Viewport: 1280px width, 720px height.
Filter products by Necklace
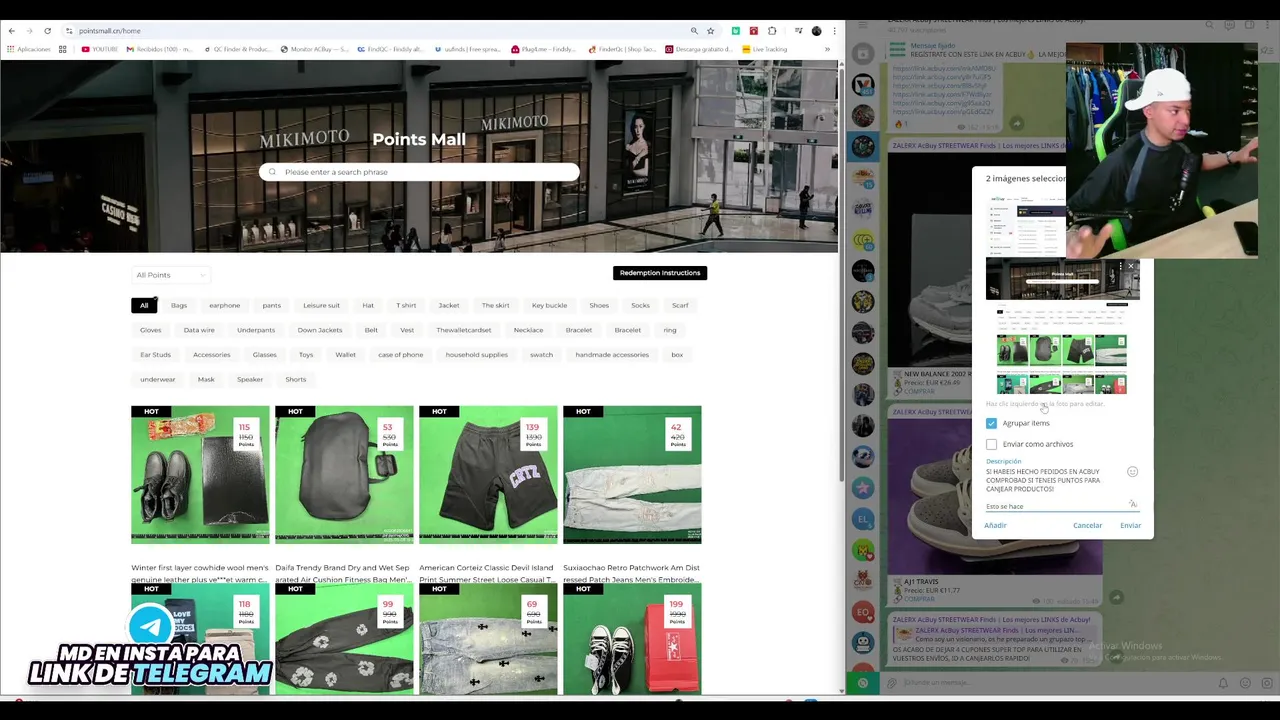point(528,330)
